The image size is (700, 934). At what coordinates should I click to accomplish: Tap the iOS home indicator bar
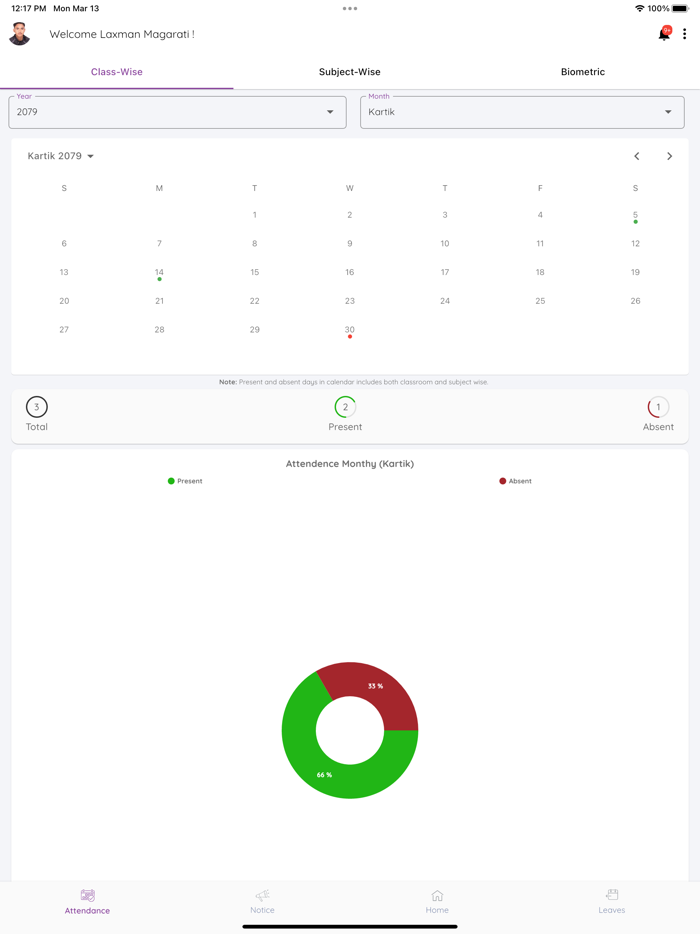pyautogui.click(x=350, y=926)
